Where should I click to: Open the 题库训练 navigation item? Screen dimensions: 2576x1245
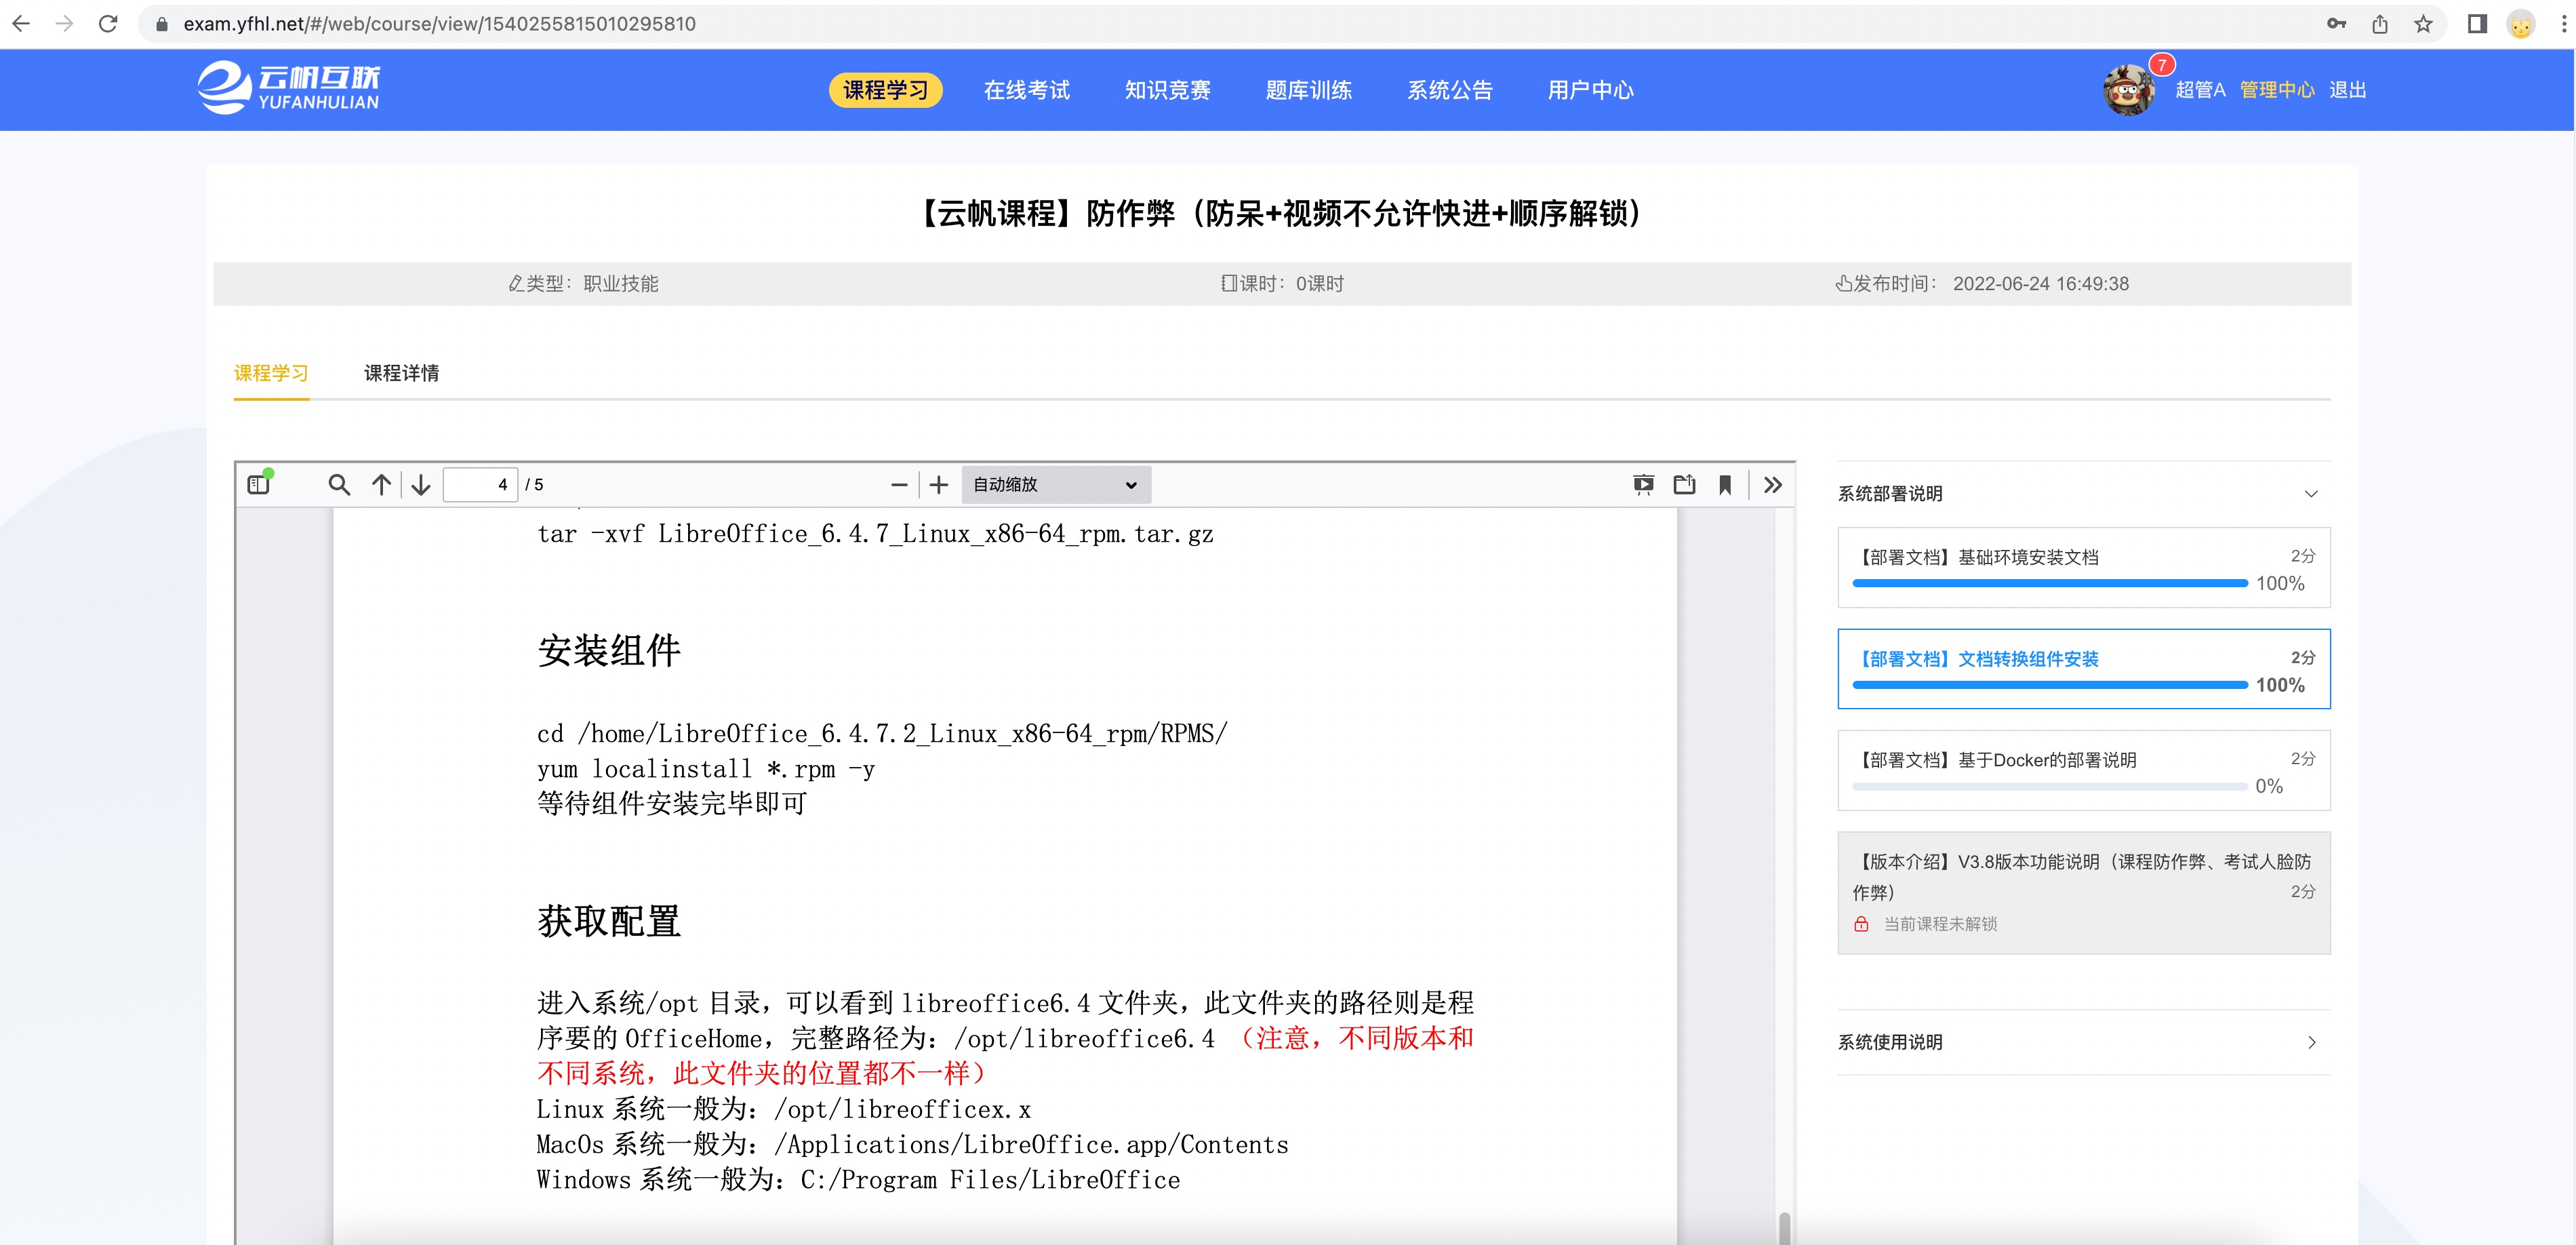1308,90
